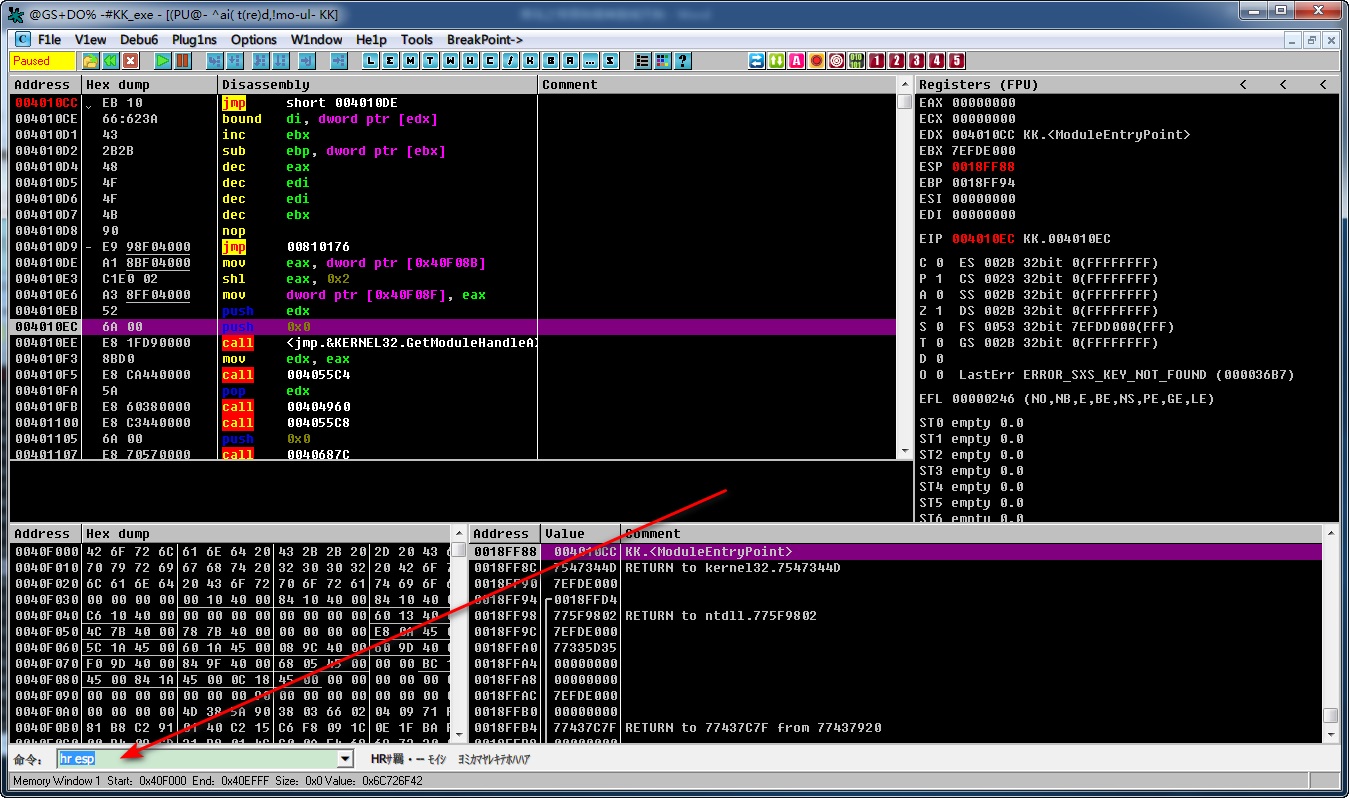
Task: Click the Value column header in stack pane
Action: coord(580,534)
